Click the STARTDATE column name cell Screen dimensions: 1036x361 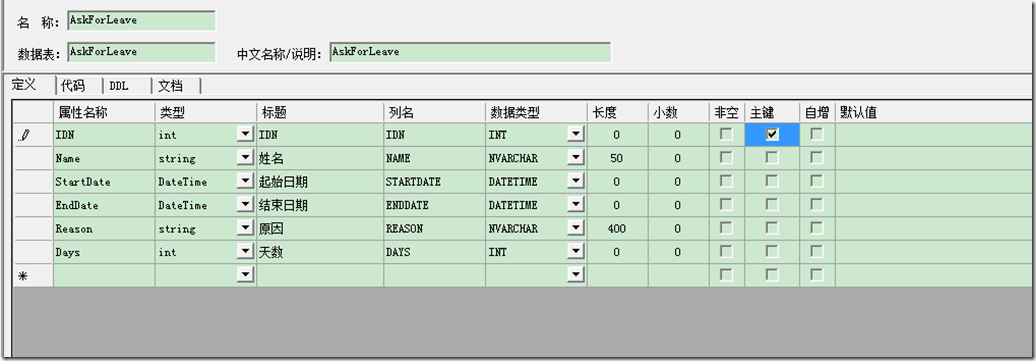coord(434,182)
